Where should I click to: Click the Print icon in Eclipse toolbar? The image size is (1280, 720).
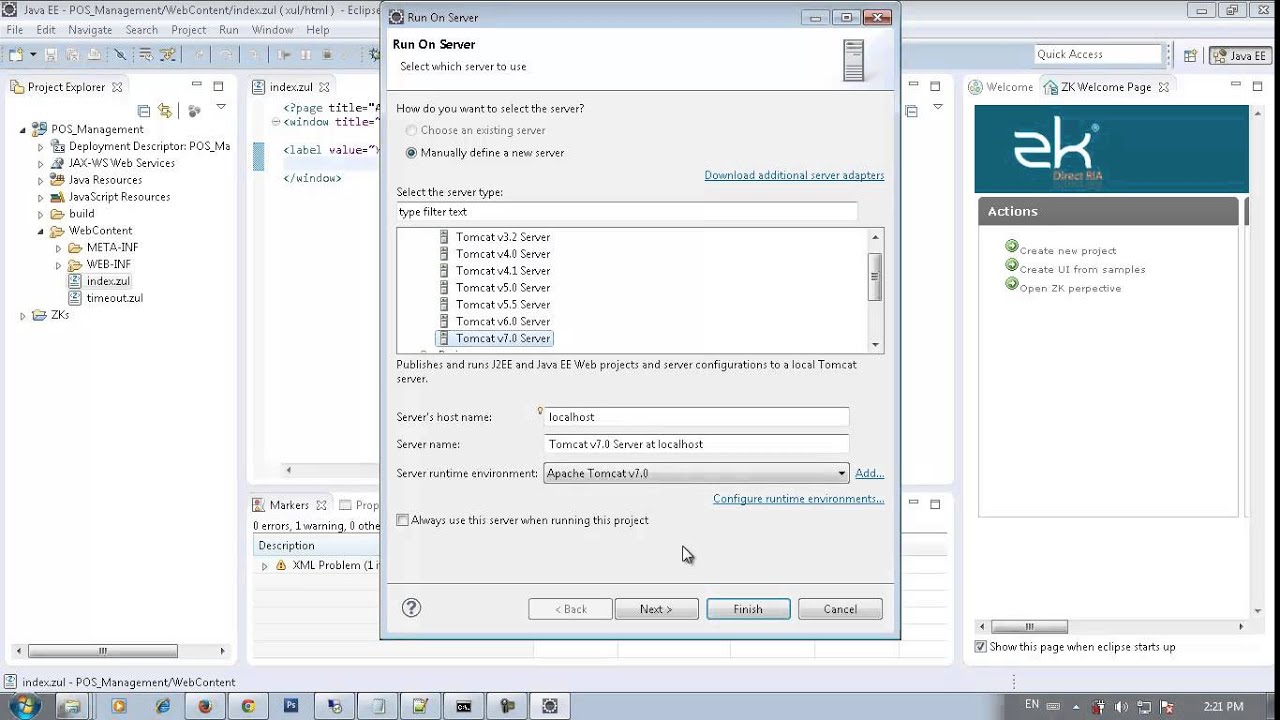94,54
